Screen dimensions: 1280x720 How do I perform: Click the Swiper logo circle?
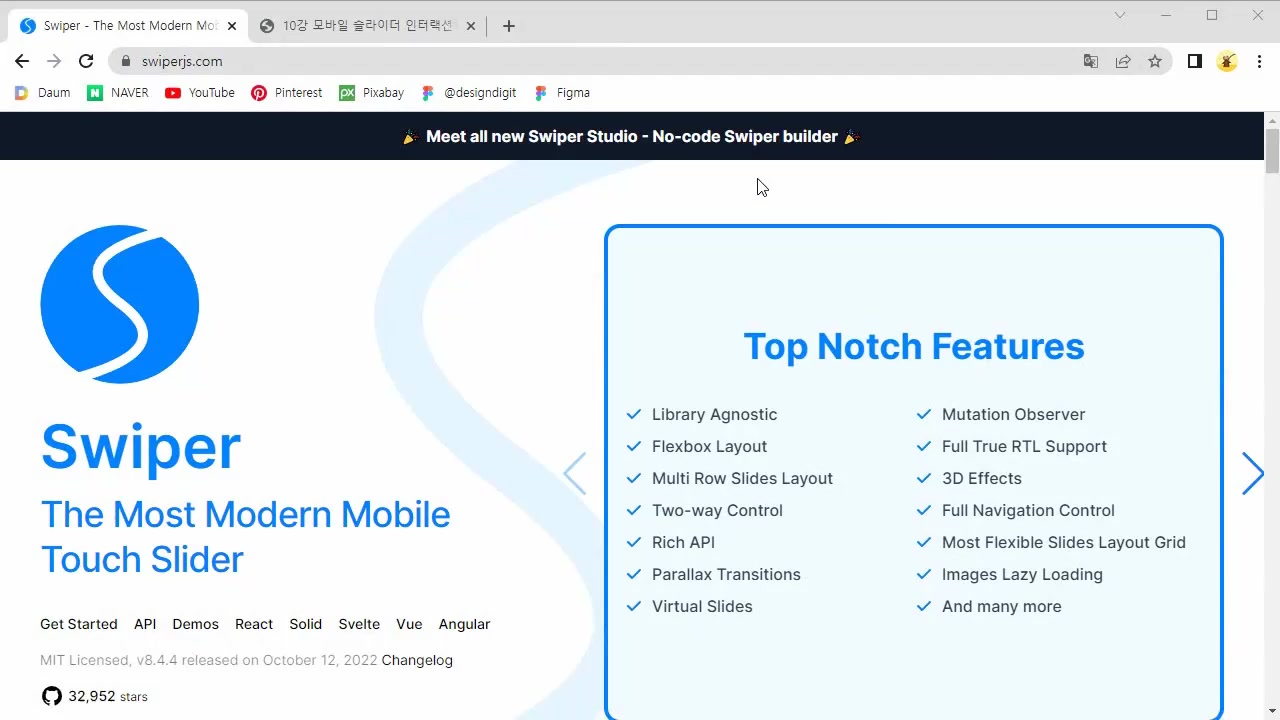click(120, 304)
